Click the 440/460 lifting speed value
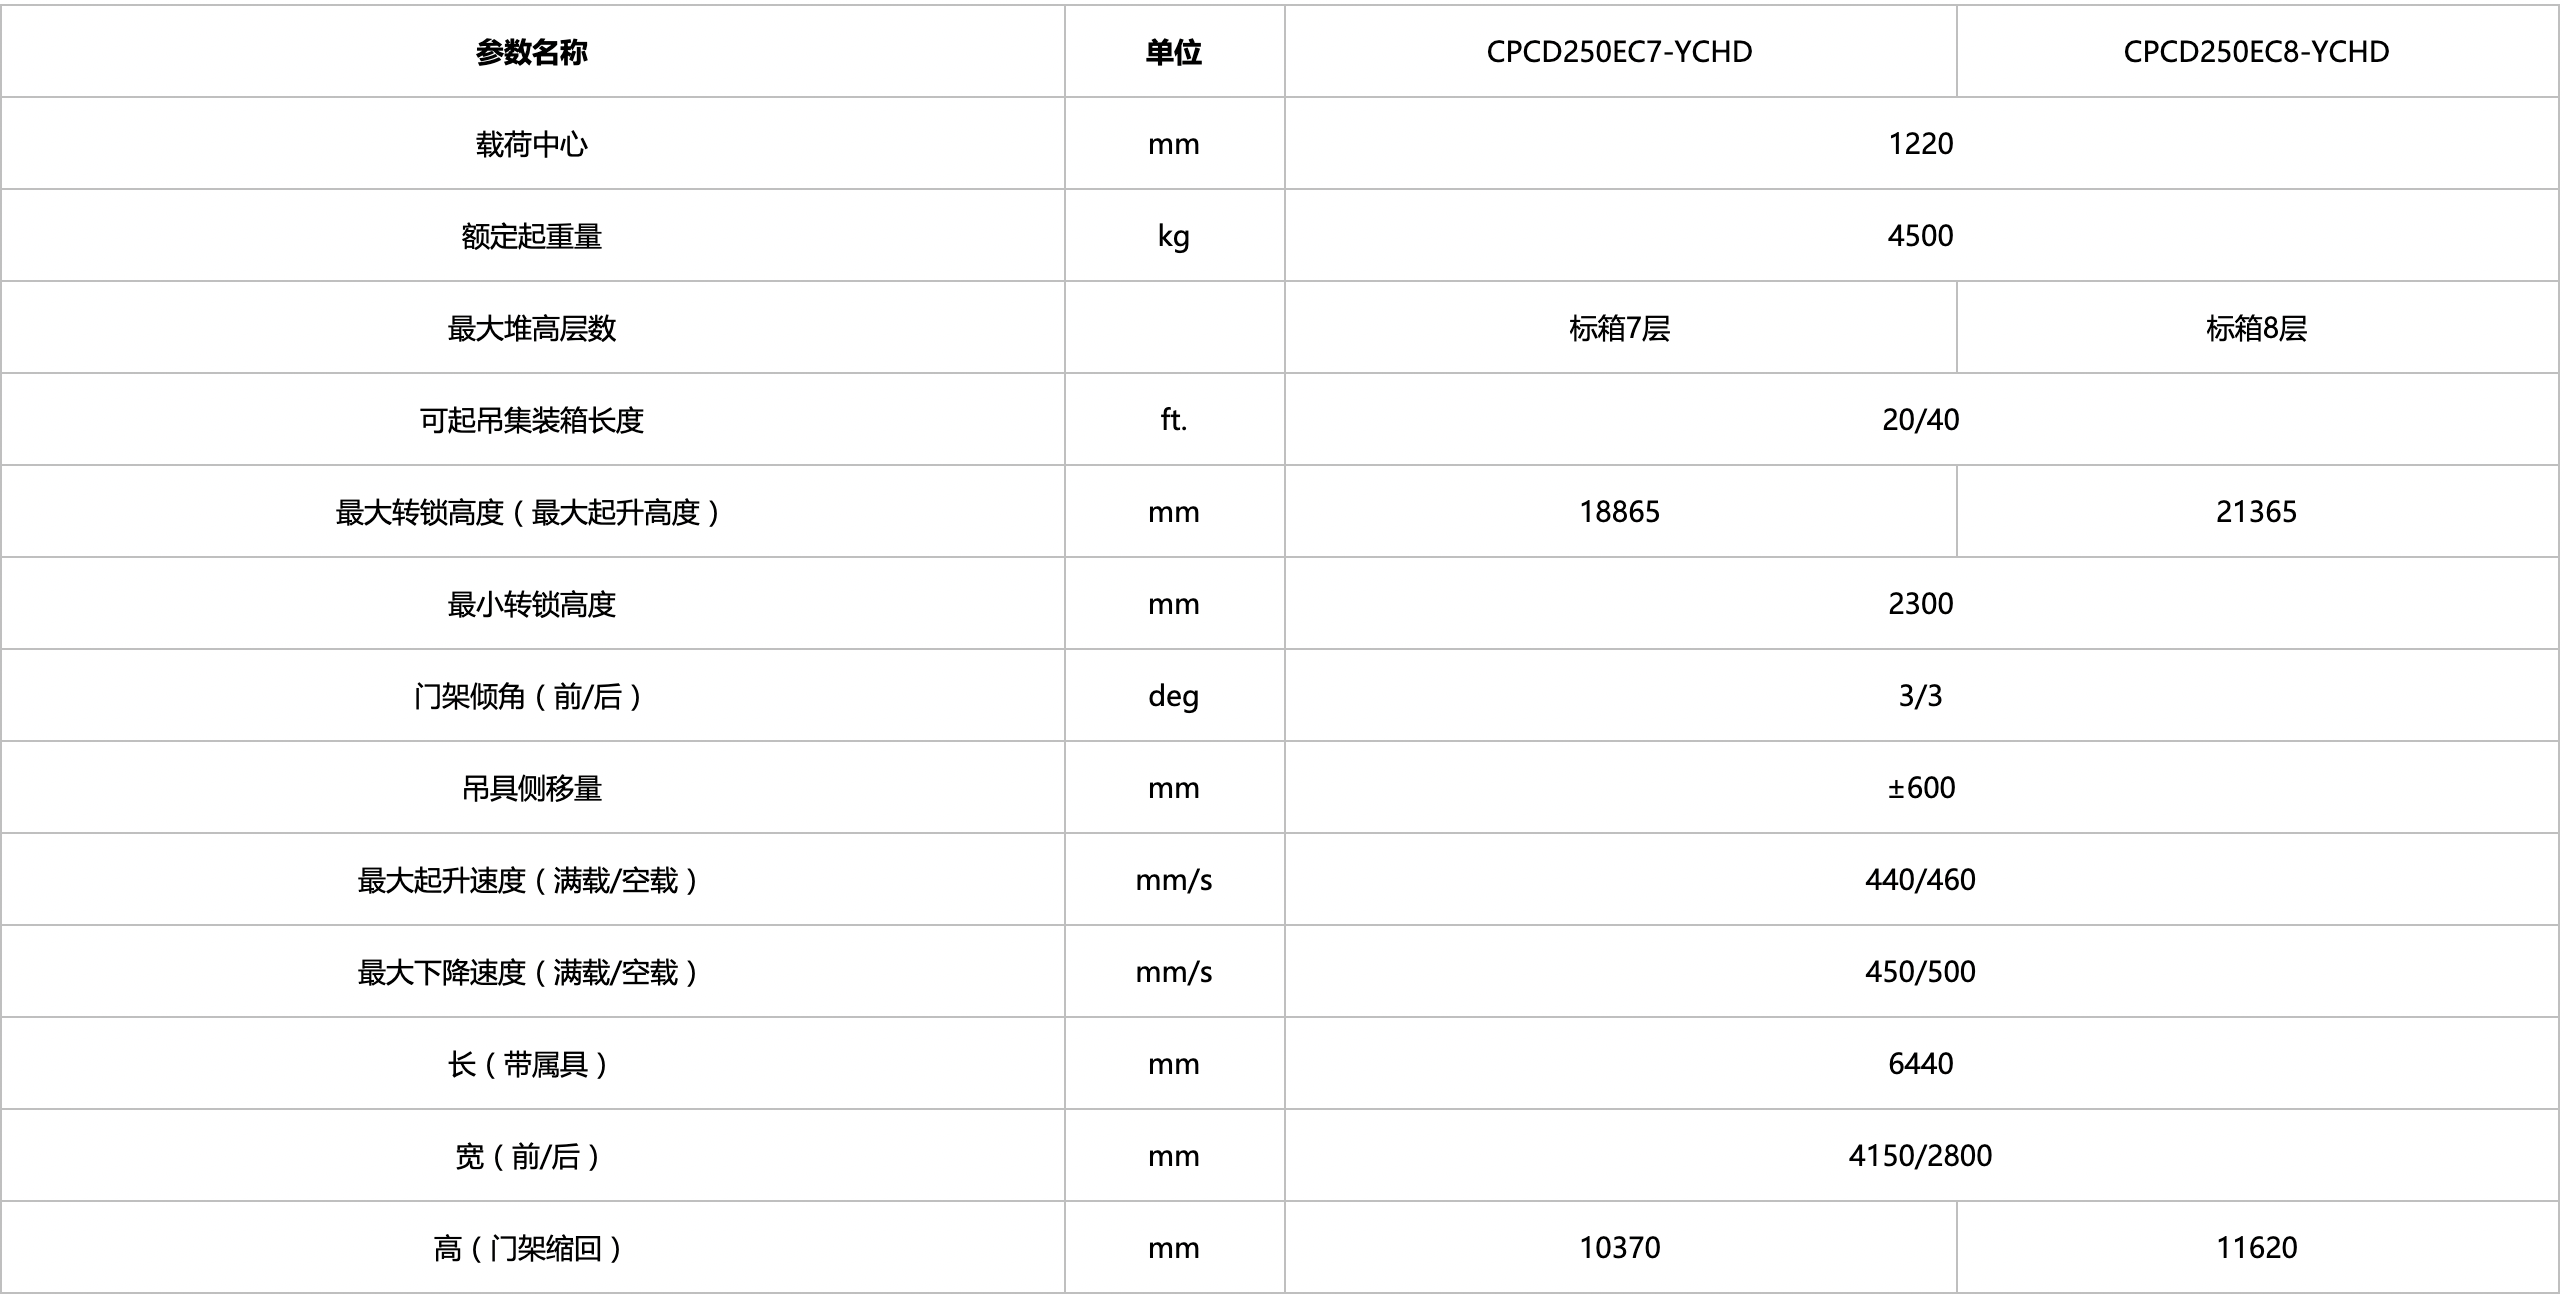Viewport: 2564px width, 1294px height. 1920,880
